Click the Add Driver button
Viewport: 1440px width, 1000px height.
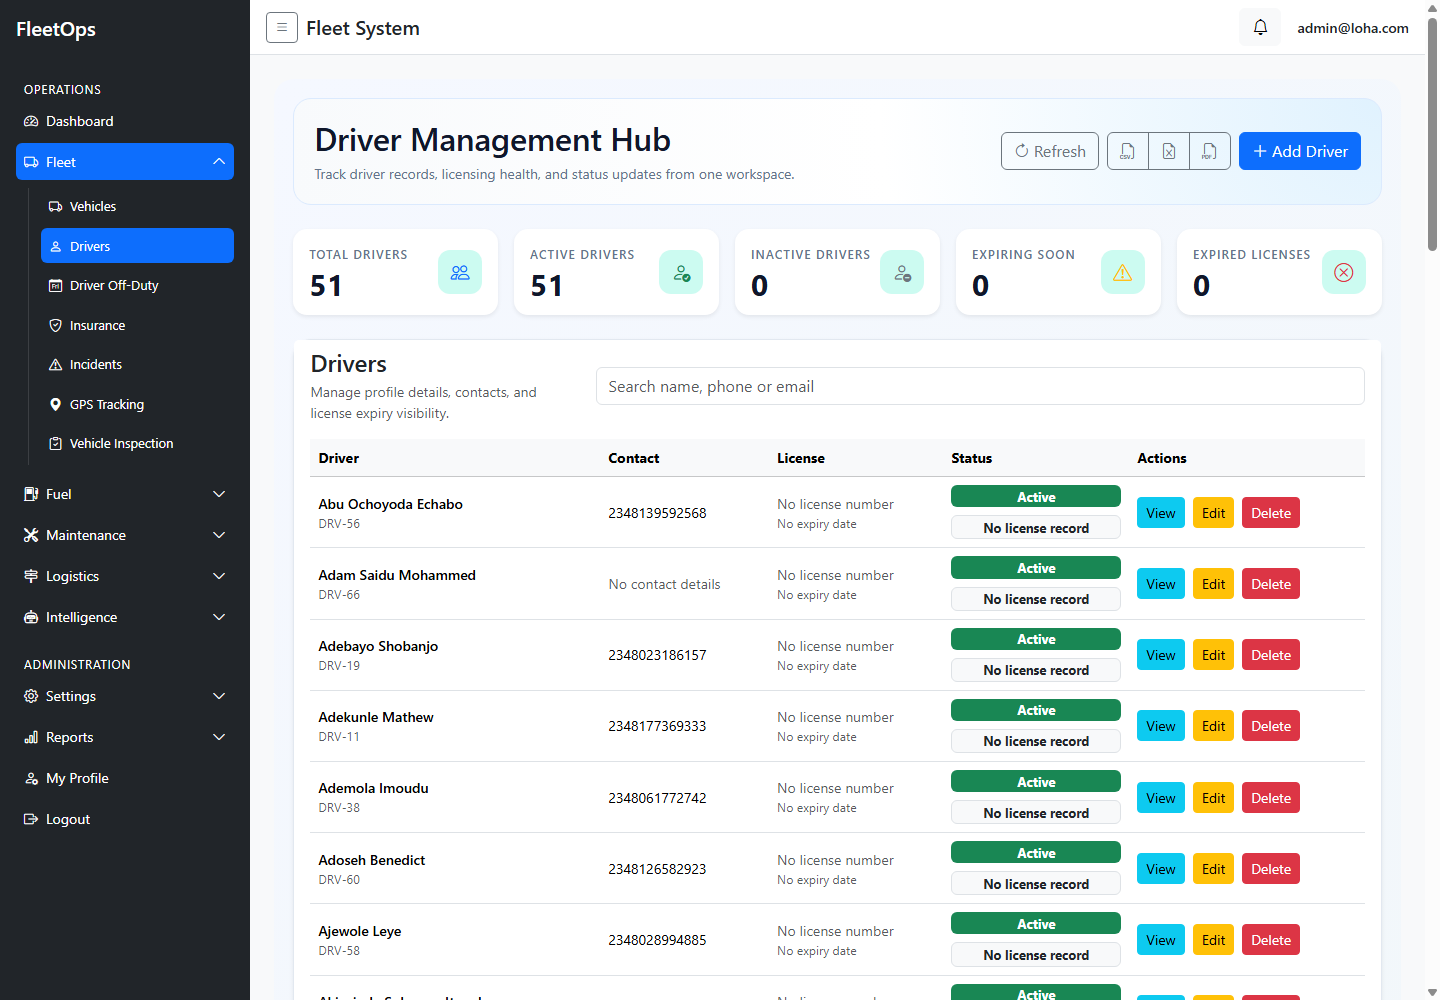[x=1300, y=151]
